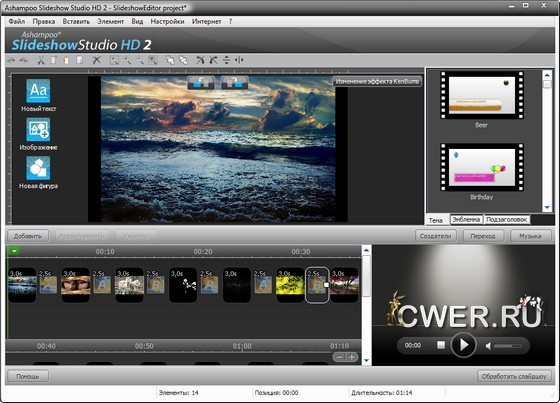560x403 pixels.
Task: Click the yellow Paste icon
Action: (66, 60)
